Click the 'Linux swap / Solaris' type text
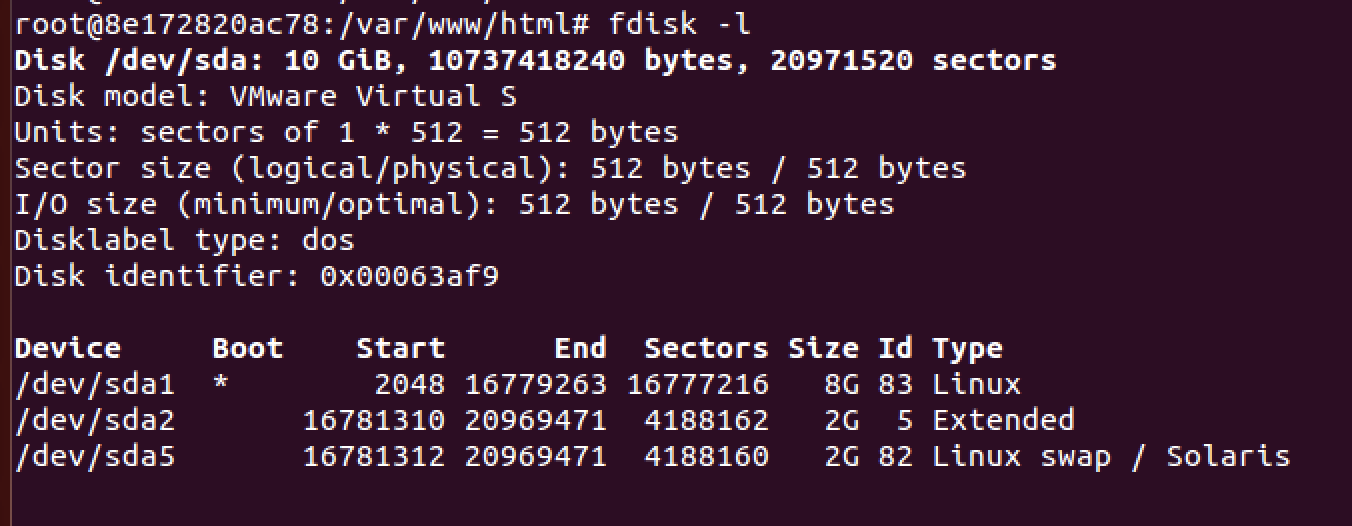The height and width of the screenshot is (526, 1352). click(x=1111, y=457)
